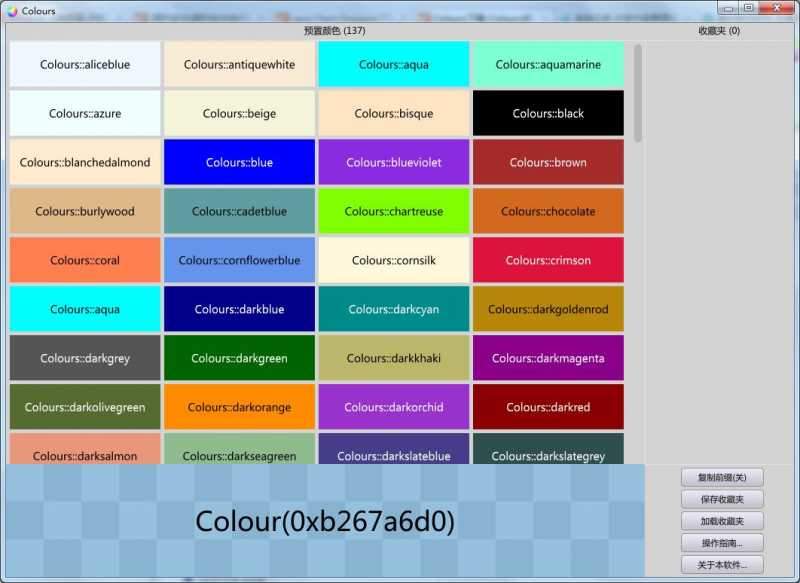The width and height of the screenshot is (800, 583).
Task: Select the Colours::black swatch
Action: [x=548, y=113]
